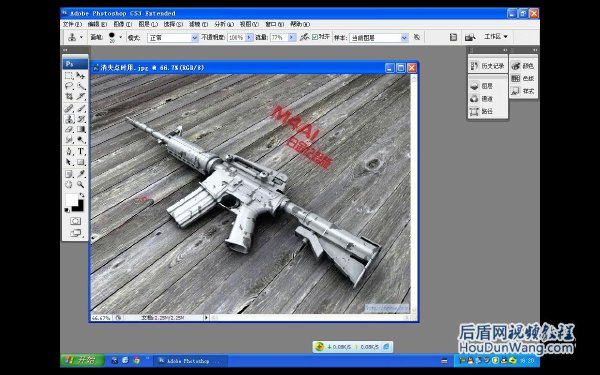600x375 pixels.
Task: Select the Clone Stamp tool in toolbox
Action: pos(69,119)
